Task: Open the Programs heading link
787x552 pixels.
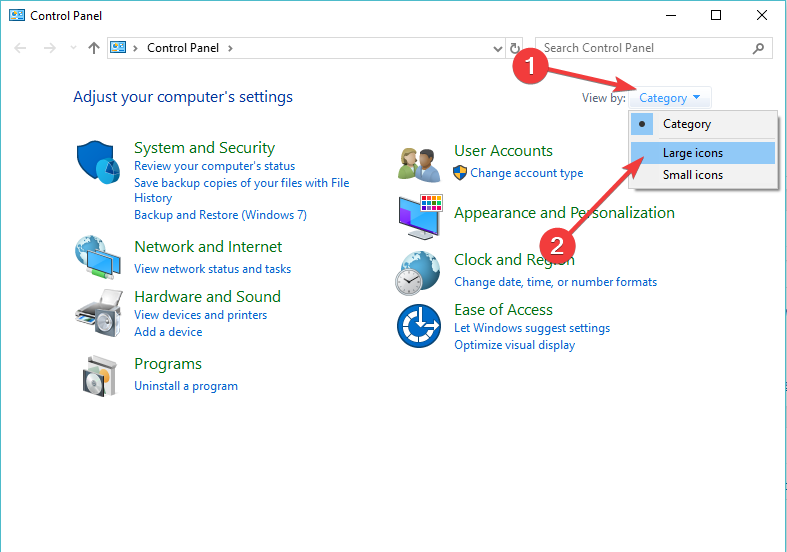Action: (168, 364)
